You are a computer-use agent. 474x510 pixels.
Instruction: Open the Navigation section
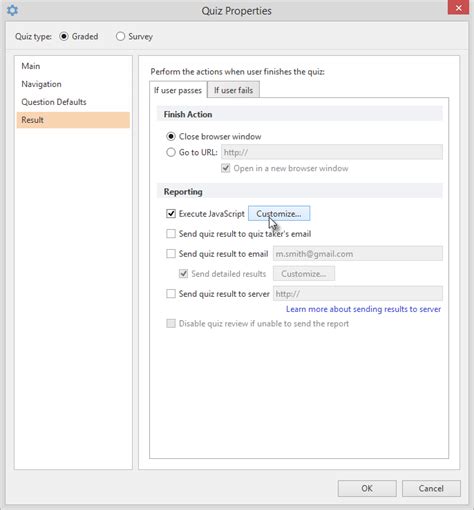point(73,84)
